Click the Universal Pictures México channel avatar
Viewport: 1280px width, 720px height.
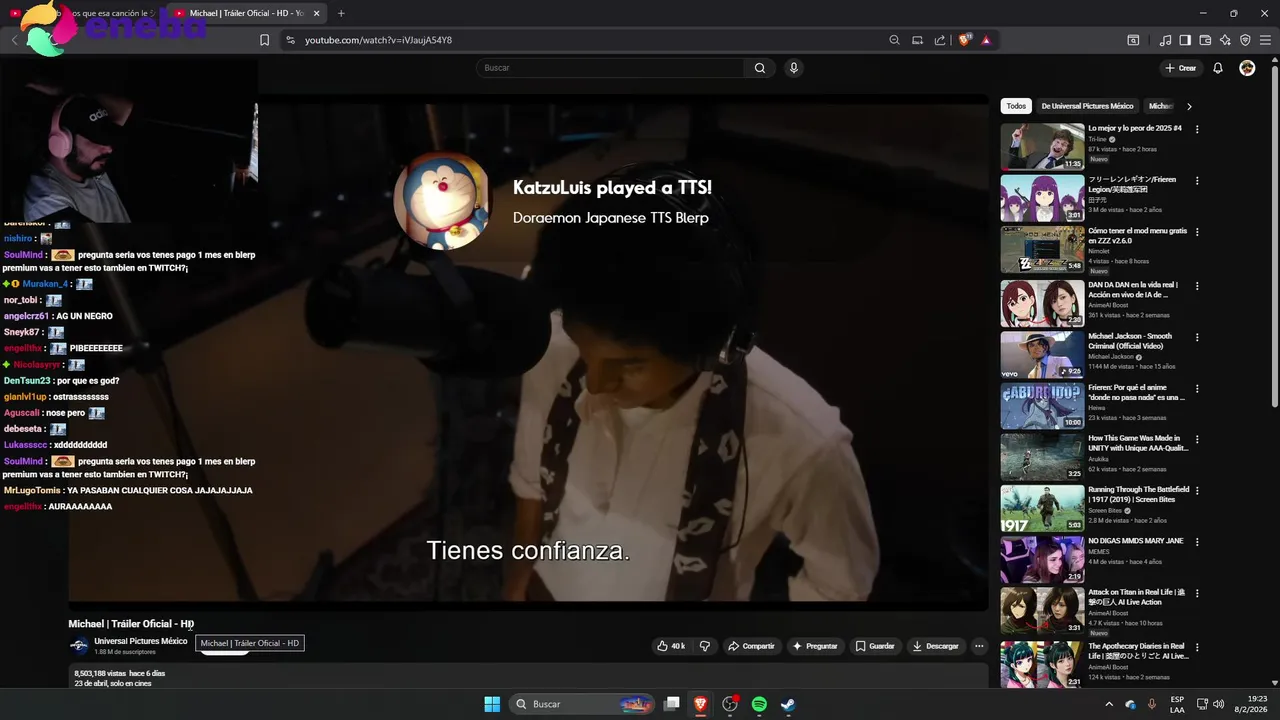pyautogui.click(x=79, y=646)
